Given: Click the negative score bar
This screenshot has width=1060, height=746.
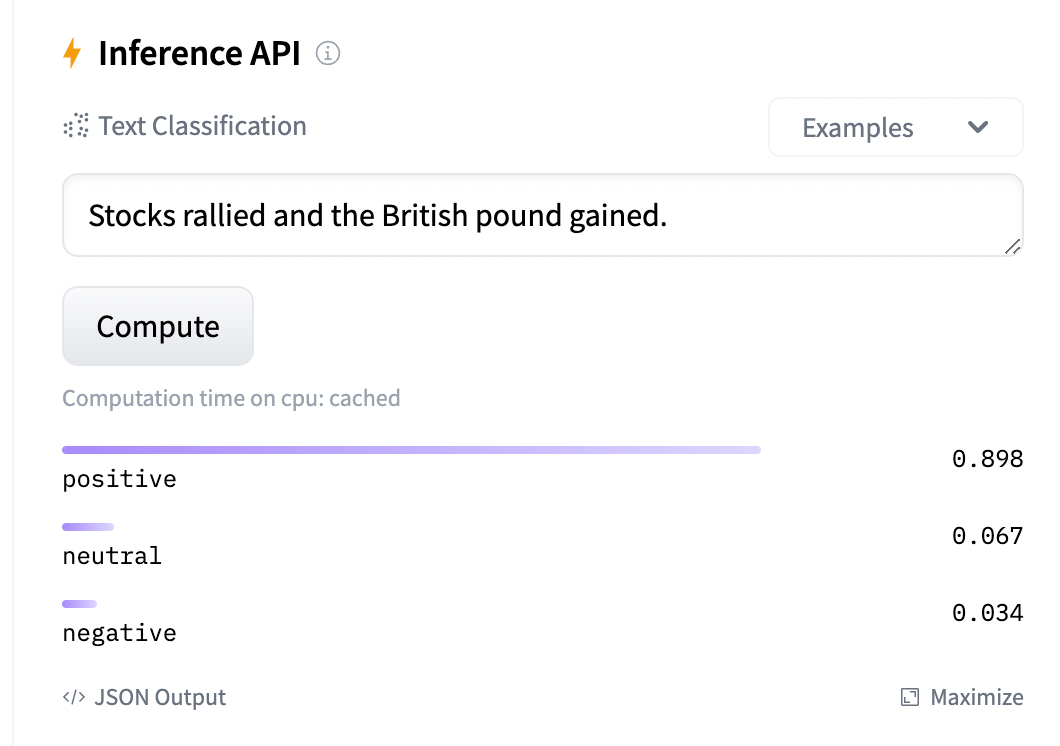Looking at the screenshot, I should [79, 603].
